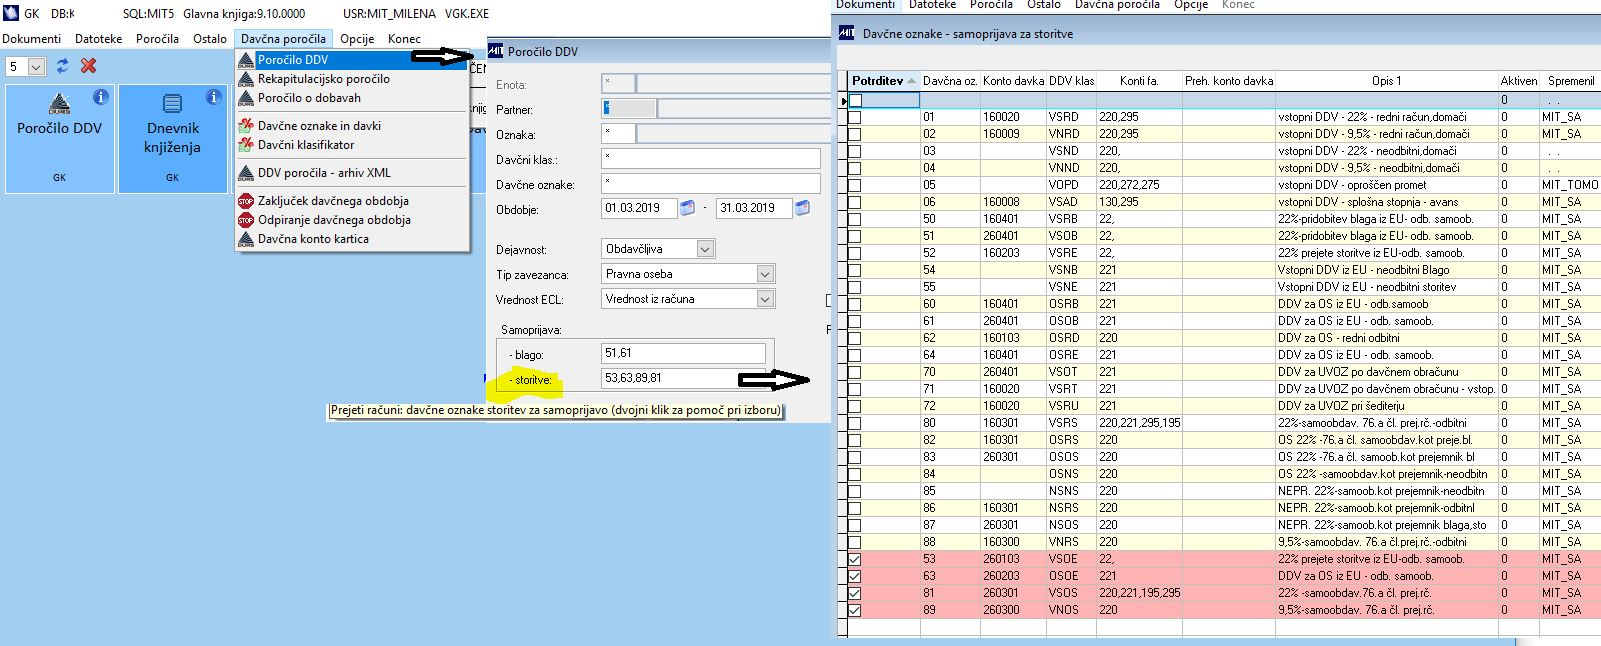
Task: Open calendar picker for end date 31.03.2019
Action: pos(801,208)
